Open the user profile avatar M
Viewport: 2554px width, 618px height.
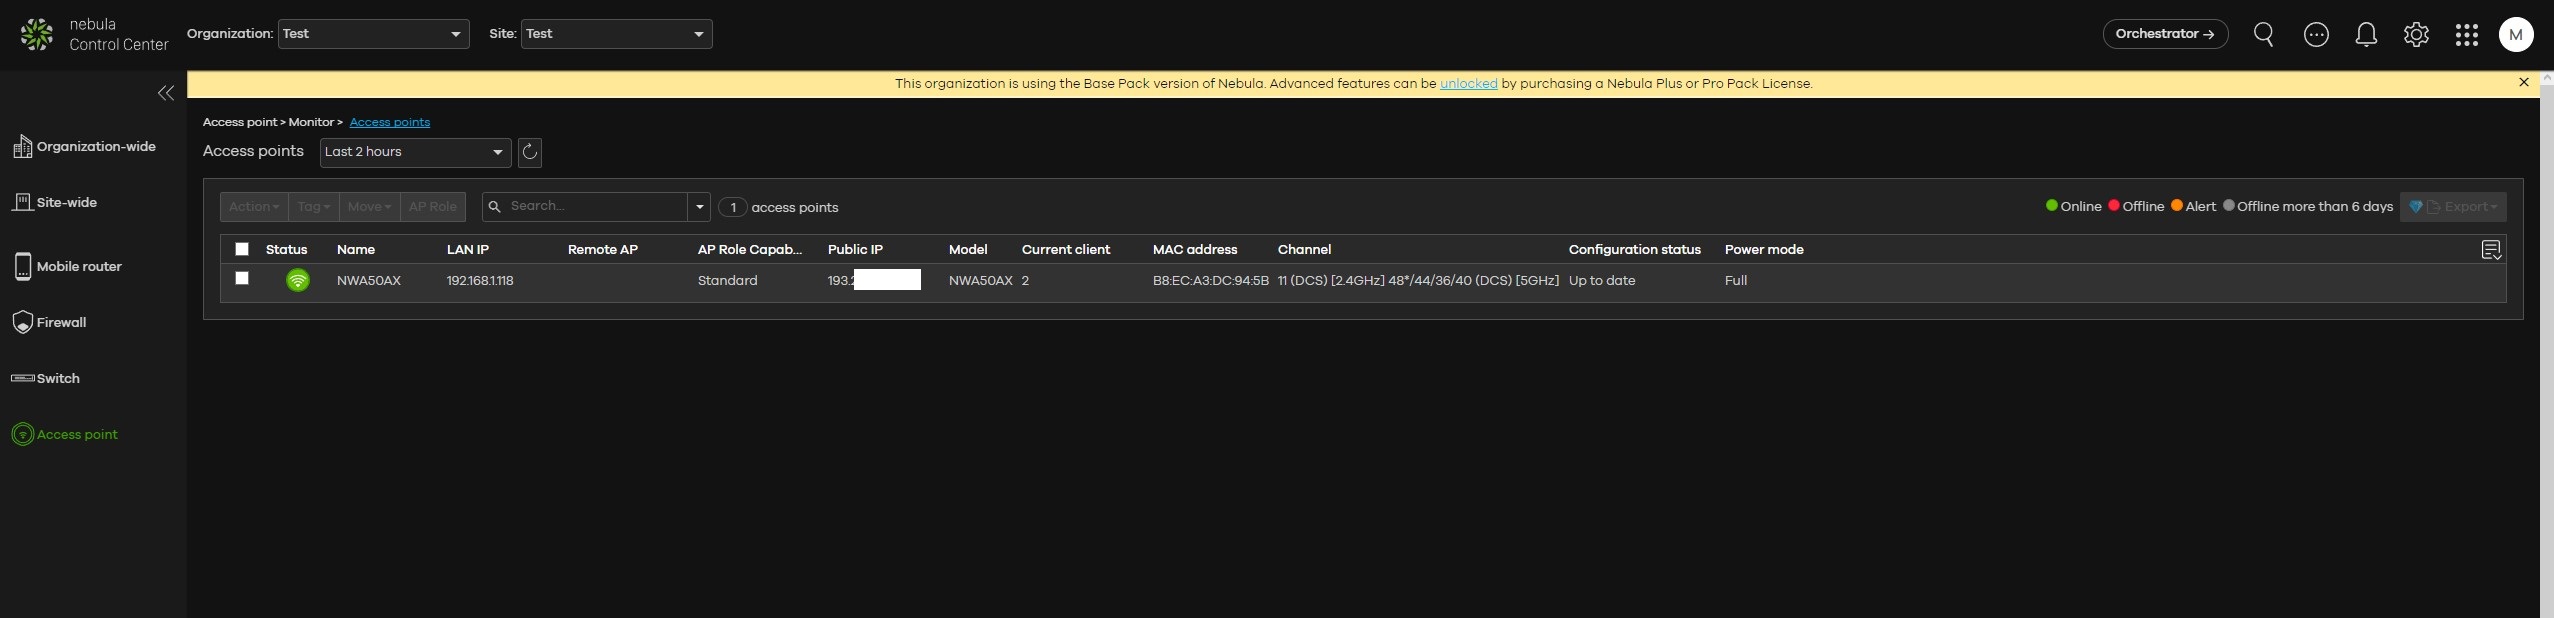click(2516, 35)
